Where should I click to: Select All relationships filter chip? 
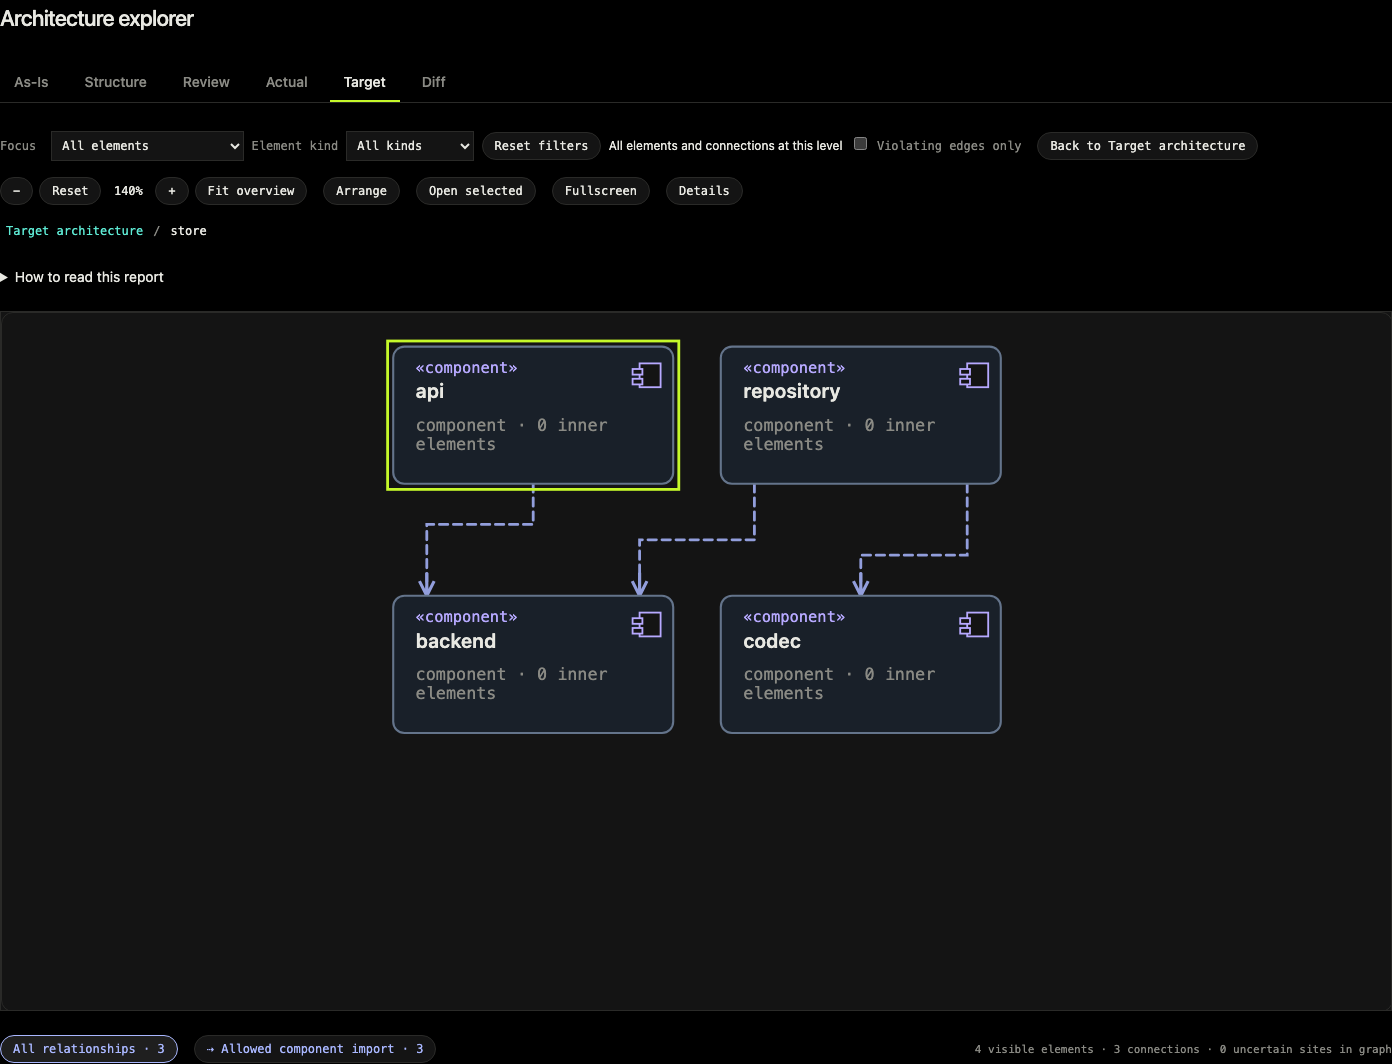click(x=89, y=1049)
